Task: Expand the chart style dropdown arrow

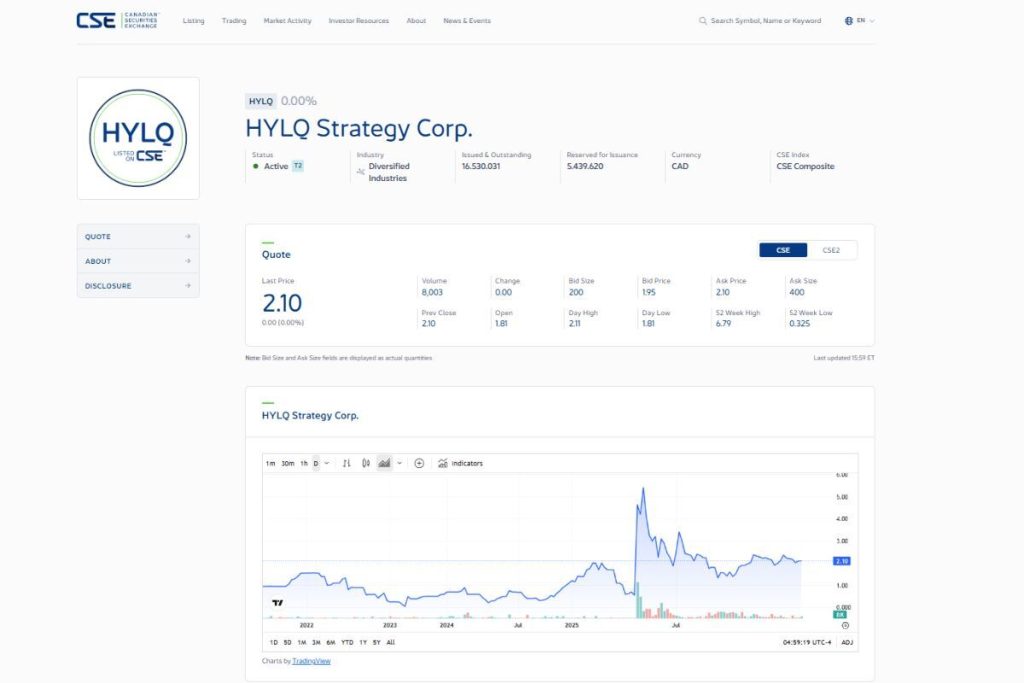Action: (x=400, y=464)
